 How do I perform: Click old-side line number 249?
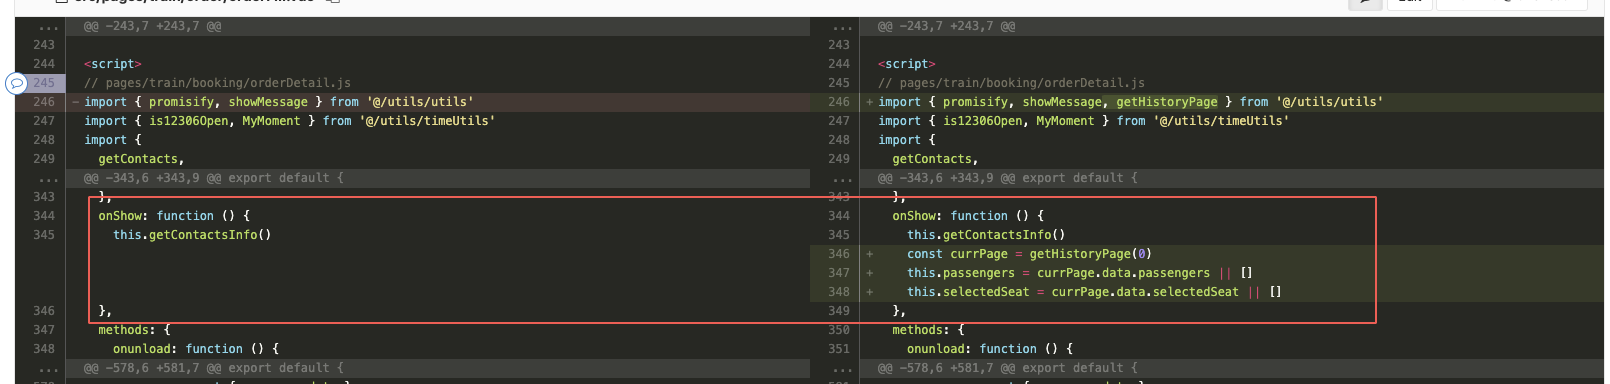[44, 159]
